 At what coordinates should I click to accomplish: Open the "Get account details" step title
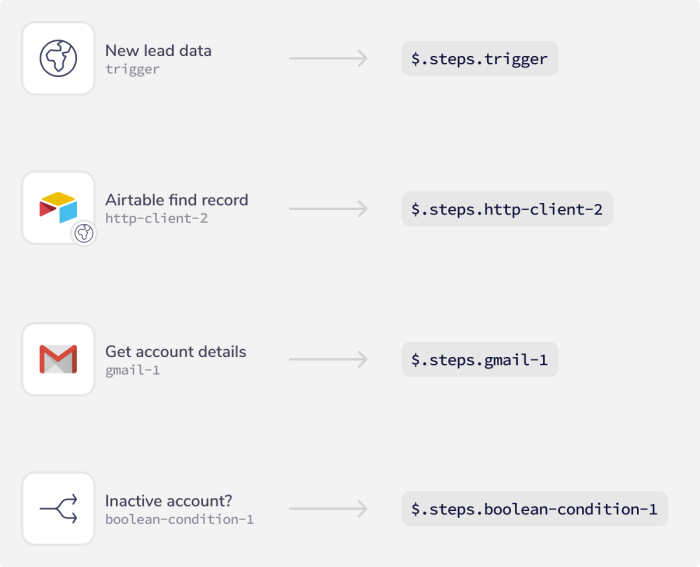(x=175, y=351)
